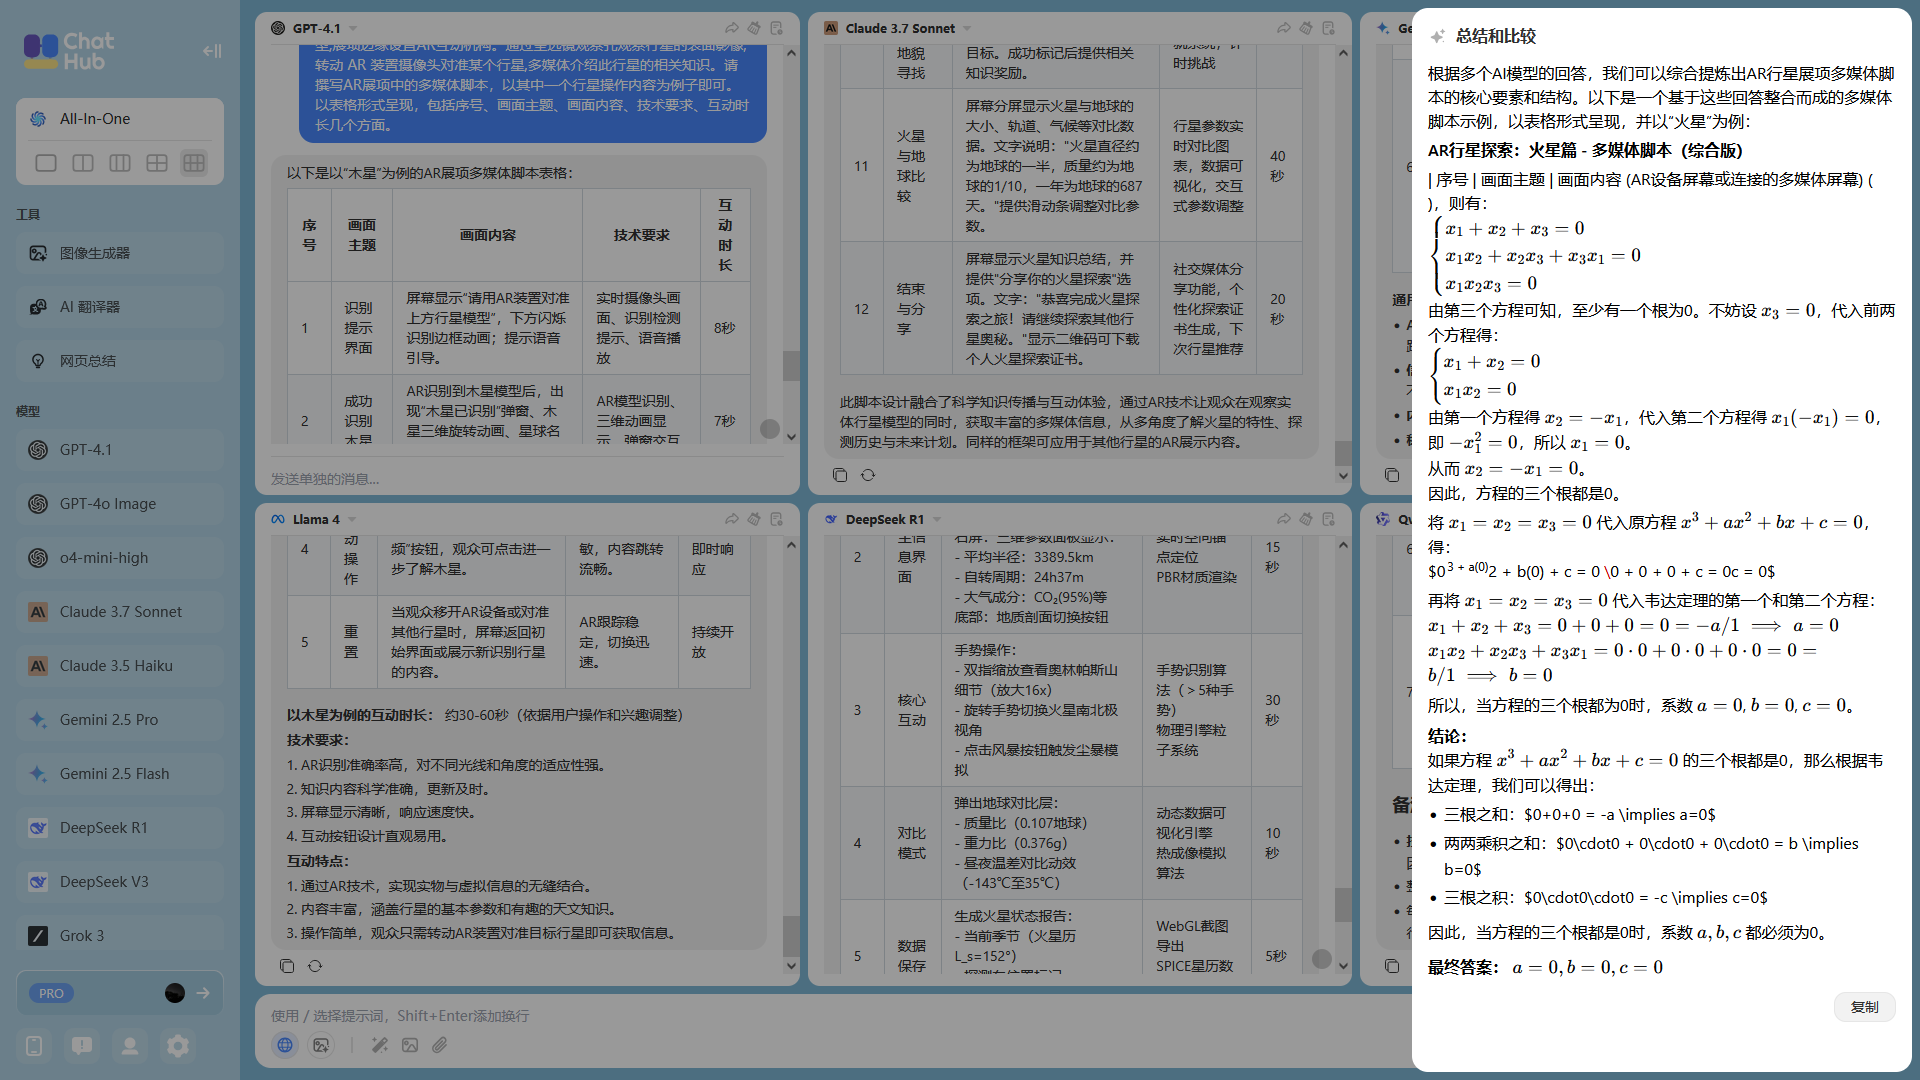
Task: Regenerate the Llama 4 response
Action: [315, 966]
